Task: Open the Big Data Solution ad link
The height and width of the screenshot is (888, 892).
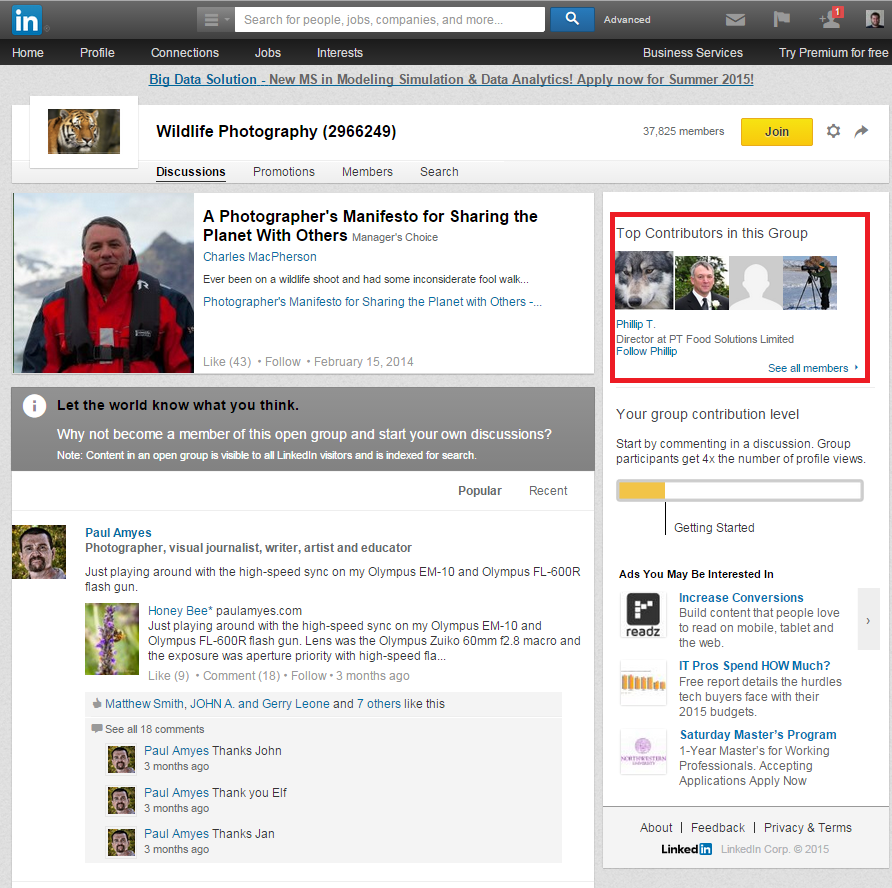Action: coord(451,80)
